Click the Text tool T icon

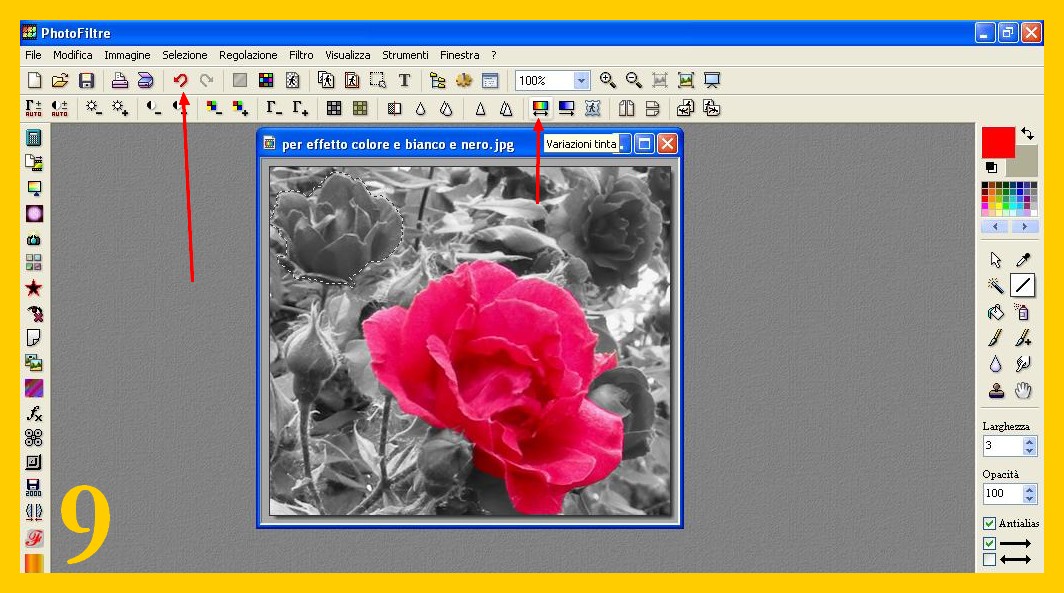(404, 81)
